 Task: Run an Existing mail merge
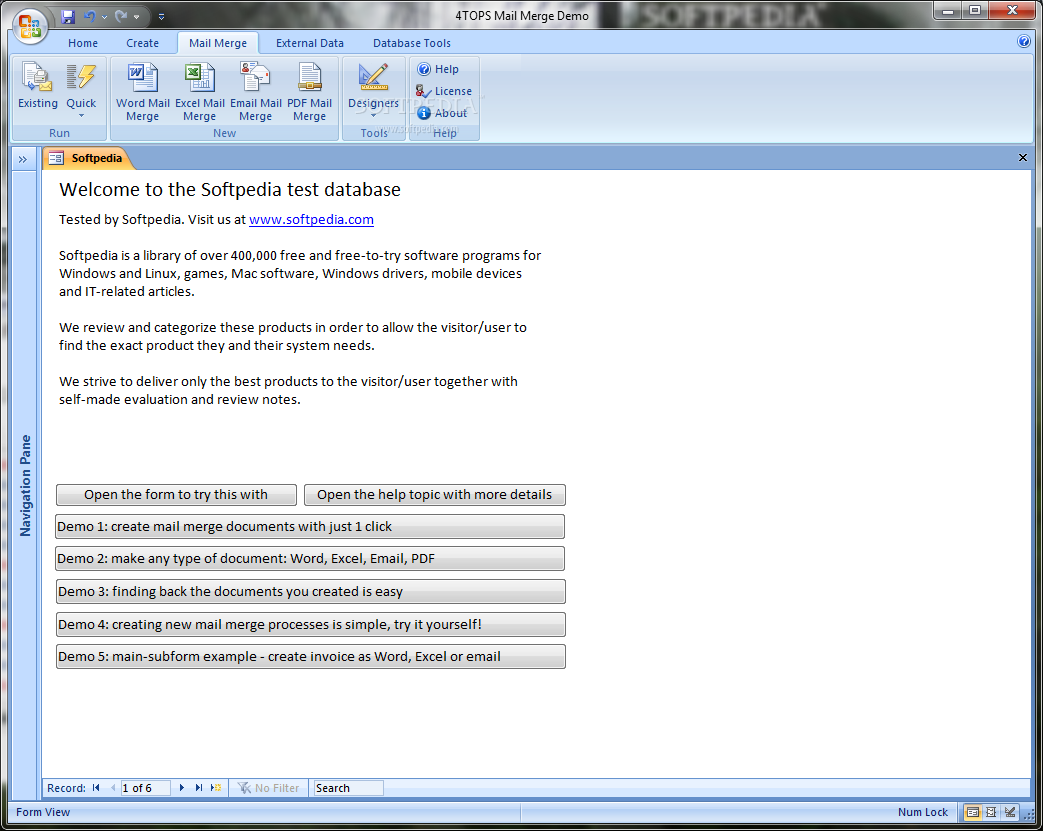37,85
